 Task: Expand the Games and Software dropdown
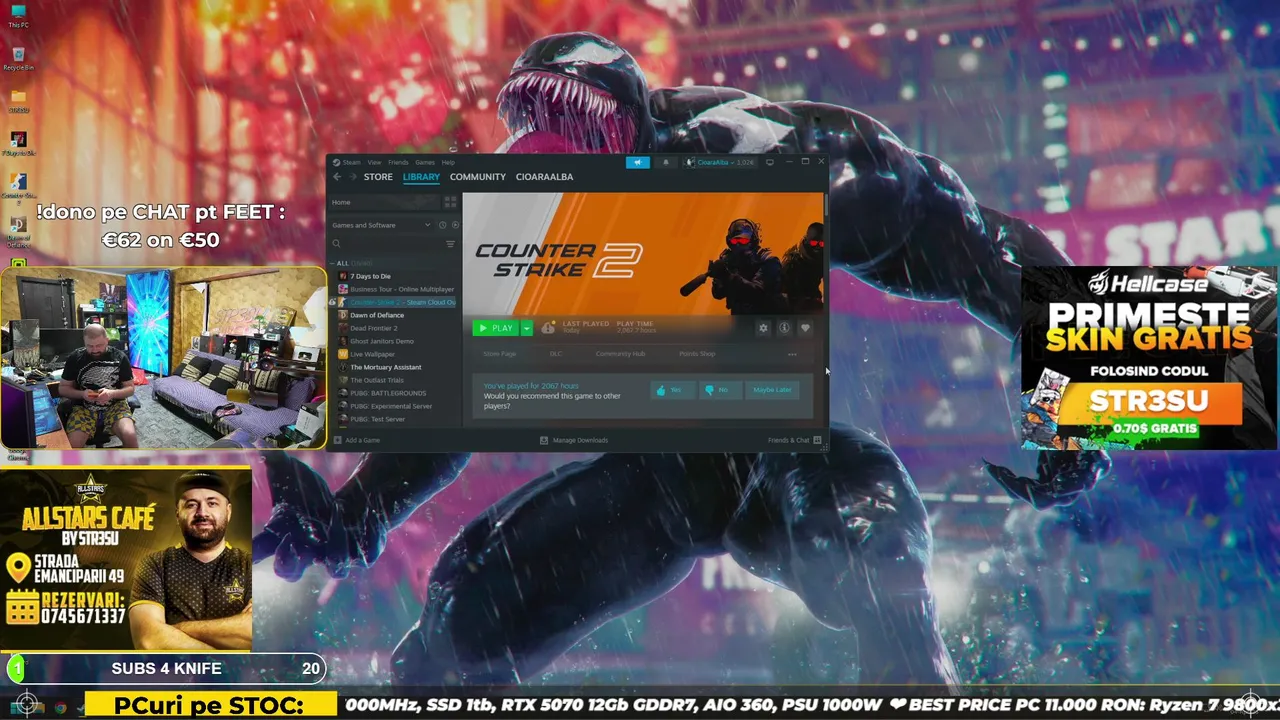(x=382, y=225)
